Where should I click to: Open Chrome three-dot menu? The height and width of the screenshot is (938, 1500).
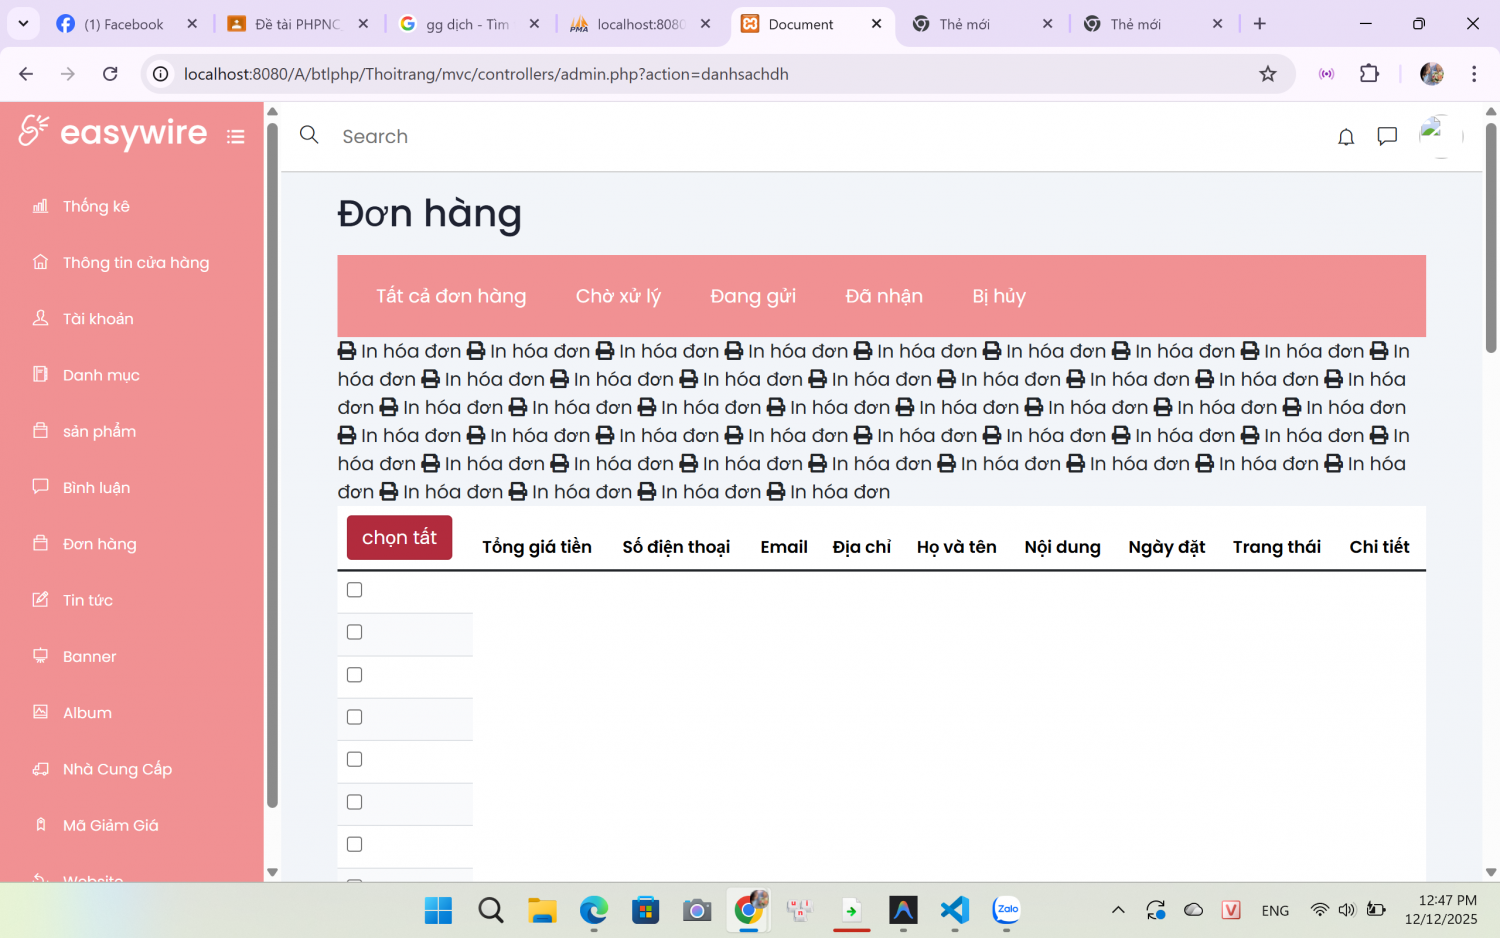point(1474,74)
